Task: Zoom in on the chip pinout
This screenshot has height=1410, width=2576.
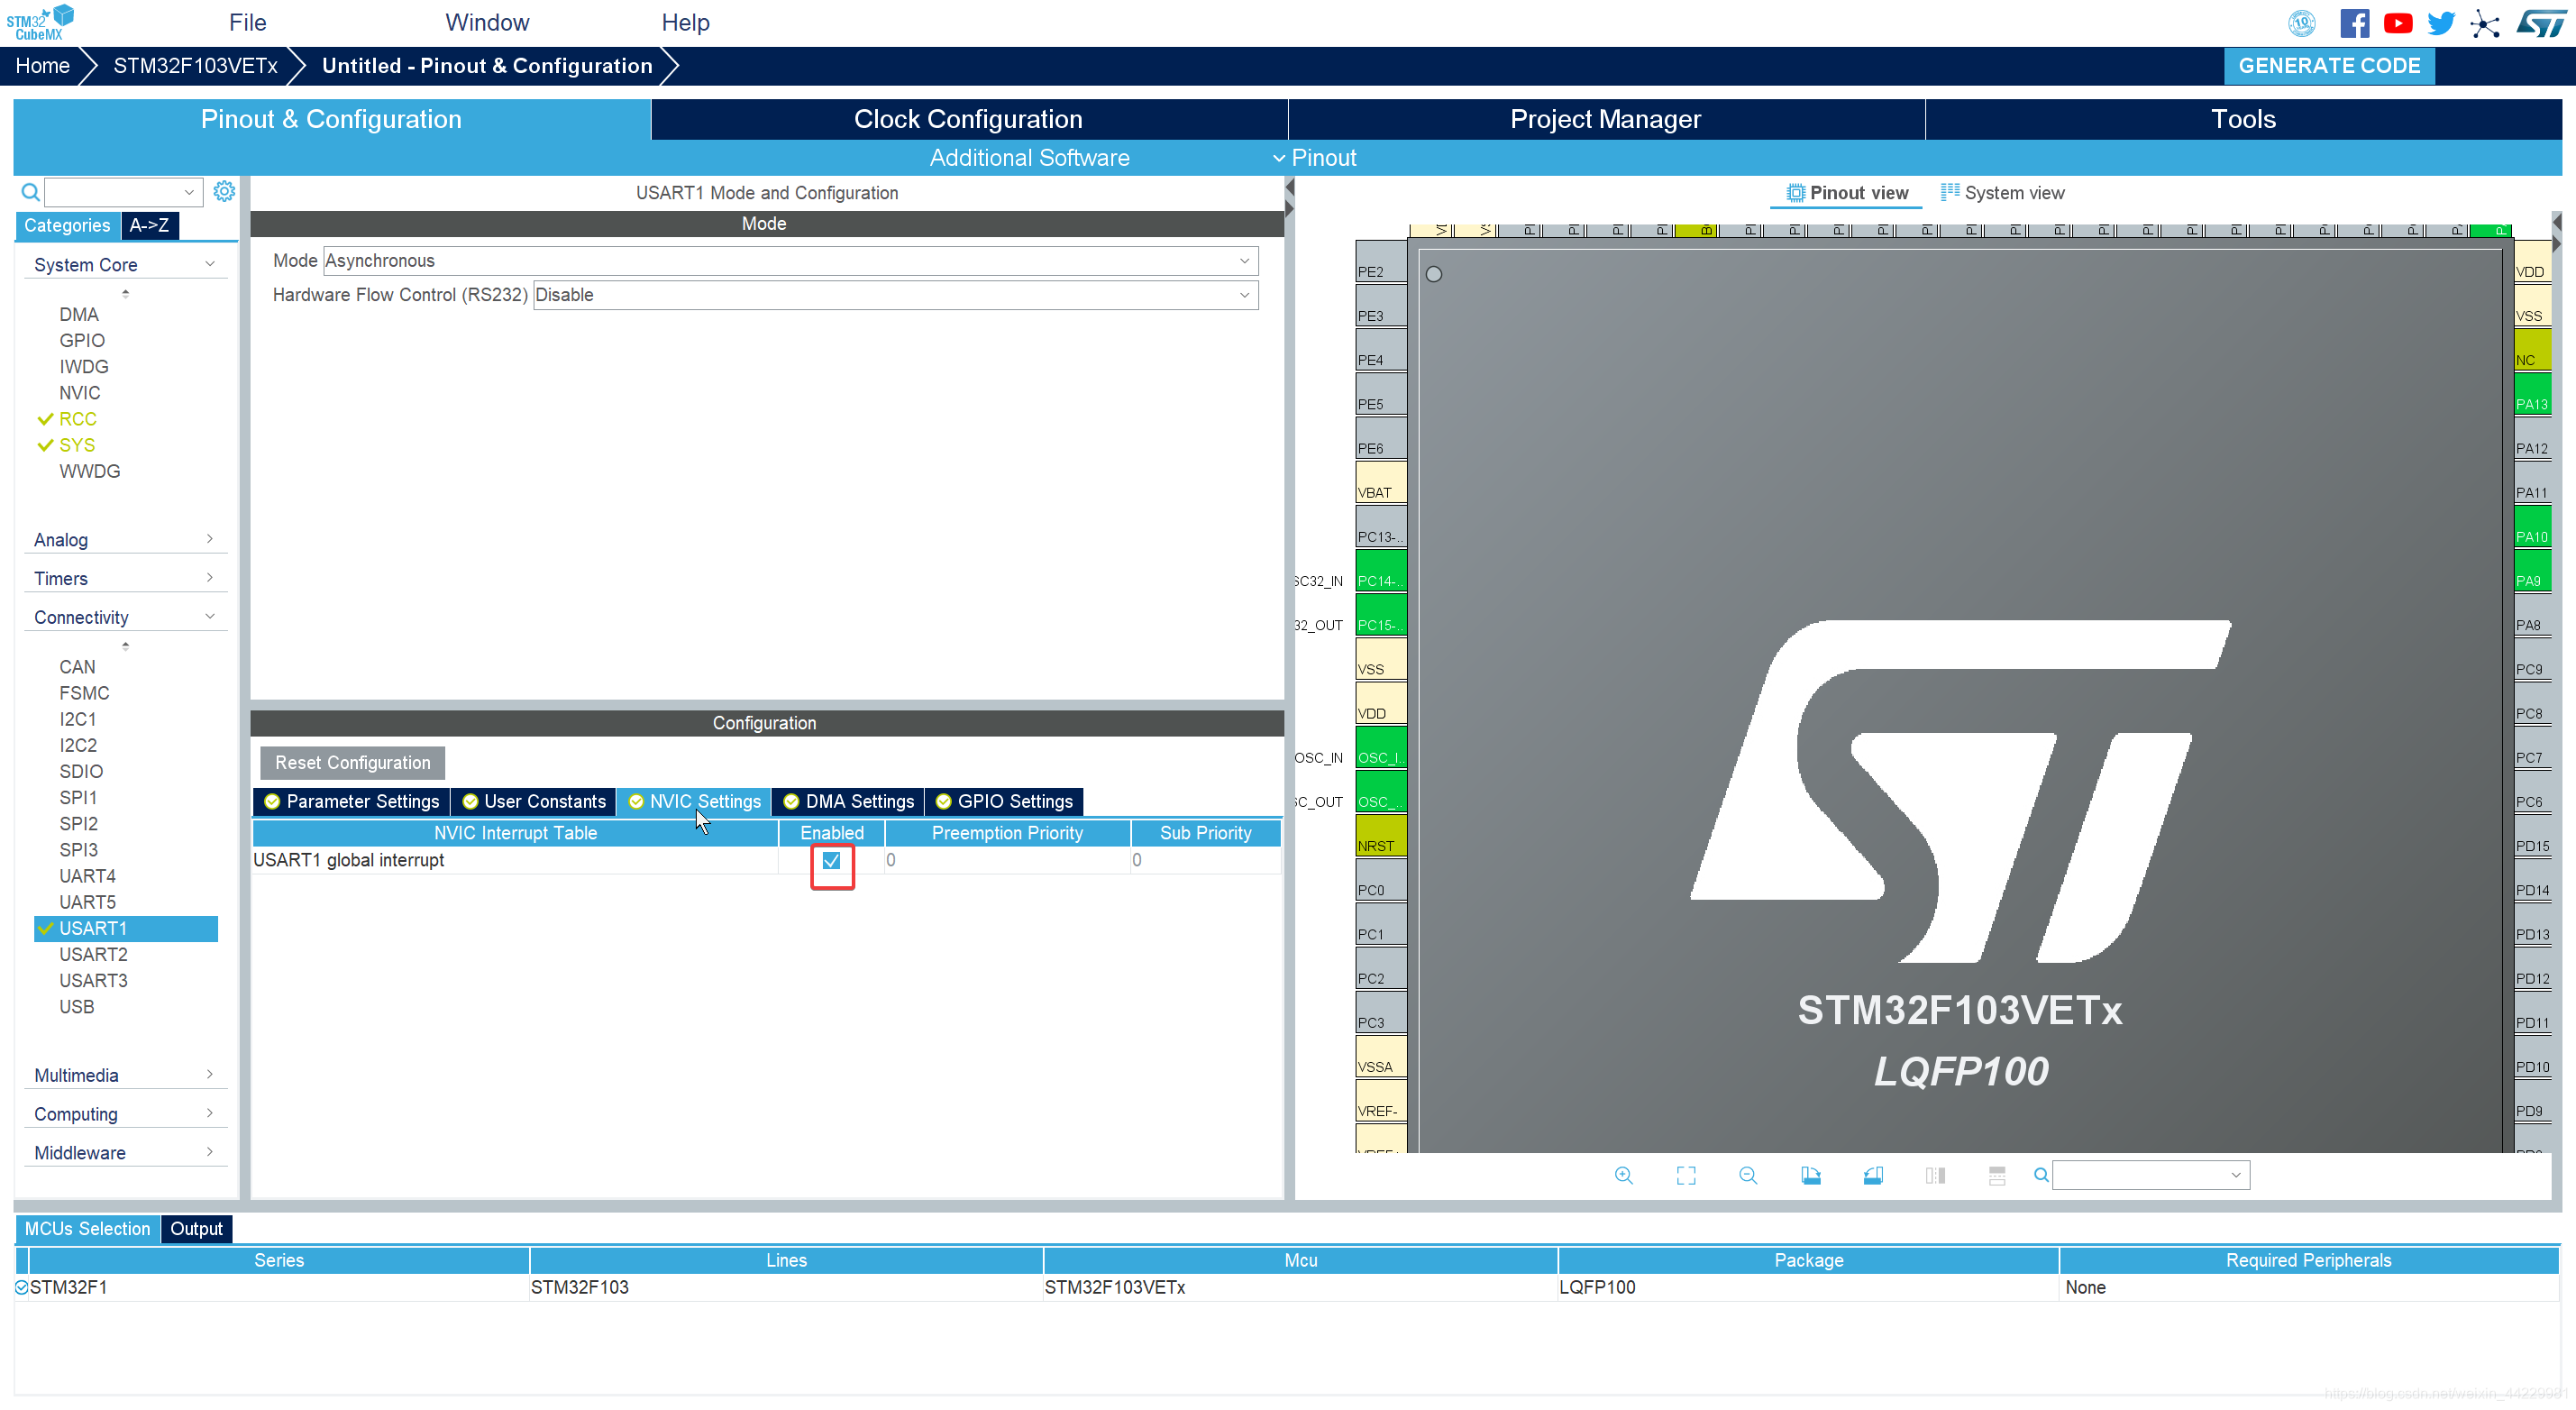Action: (1624, 1175)
